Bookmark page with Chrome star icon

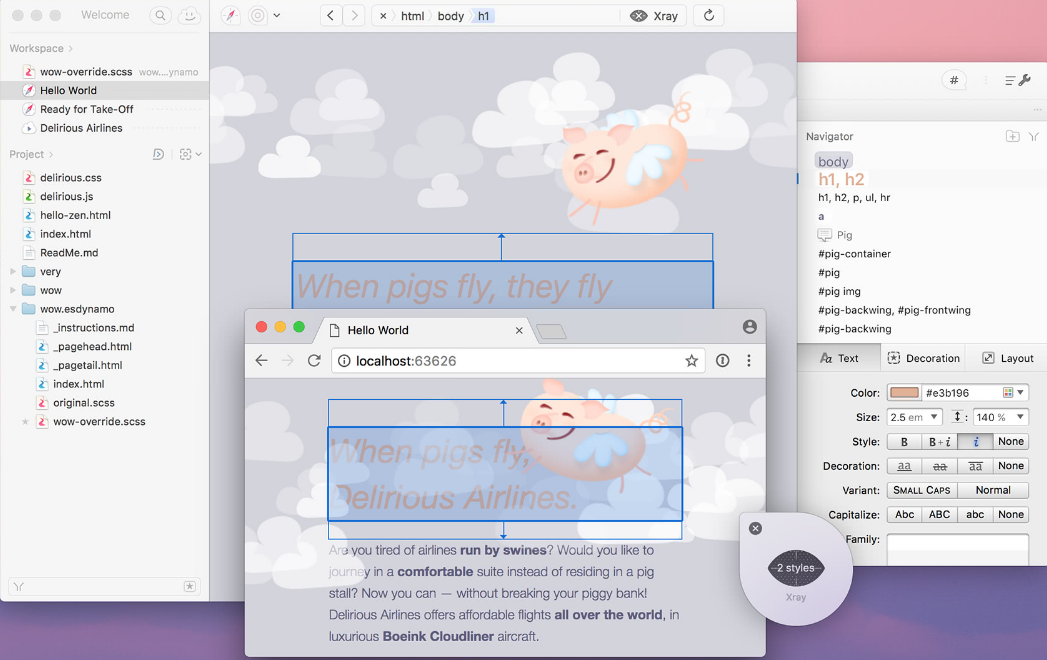pyautogui.click(x=692, y=361)
